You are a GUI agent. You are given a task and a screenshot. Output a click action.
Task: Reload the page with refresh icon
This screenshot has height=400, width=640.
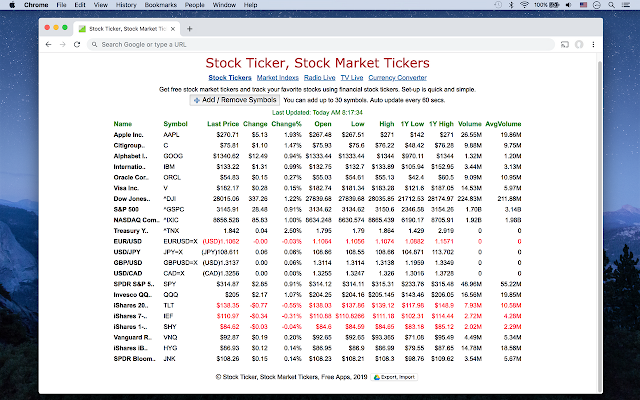77,44
